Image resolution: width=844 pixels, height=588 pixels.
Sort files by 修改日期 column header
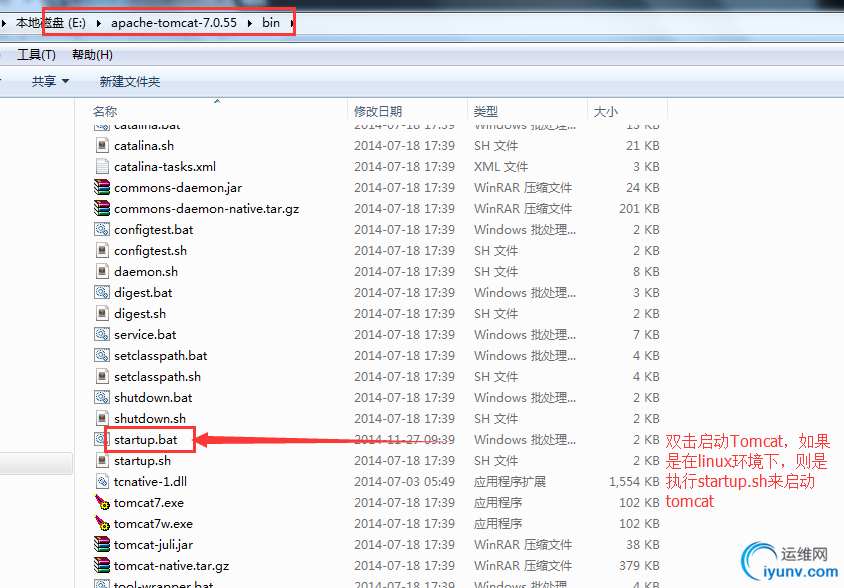(378, 111)
